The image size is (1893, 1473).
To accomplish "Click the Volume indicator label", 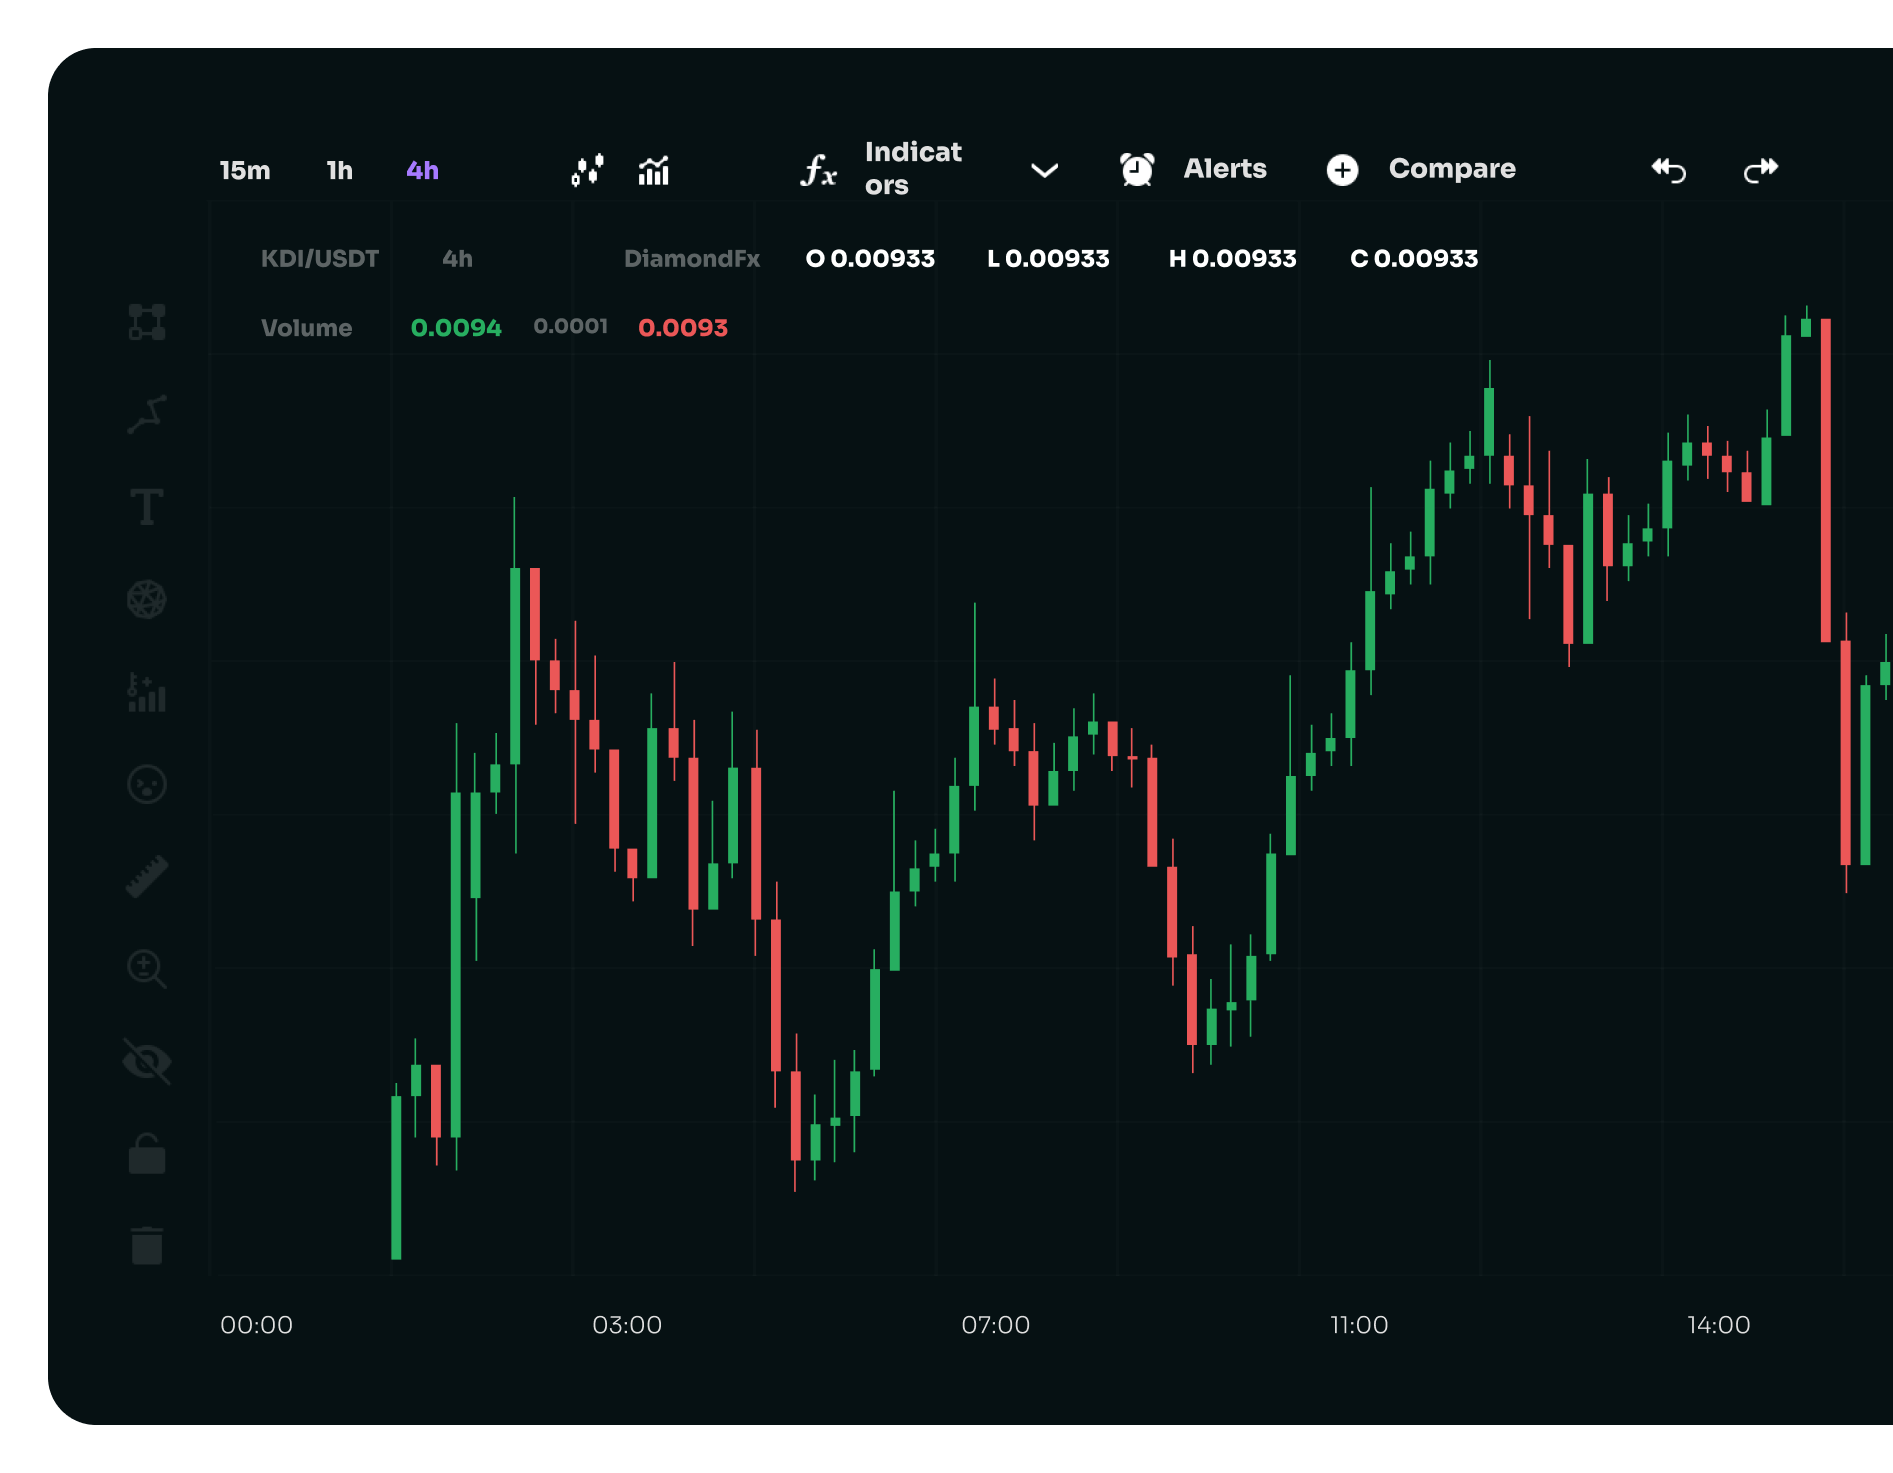I will click(x=306, y=328).
